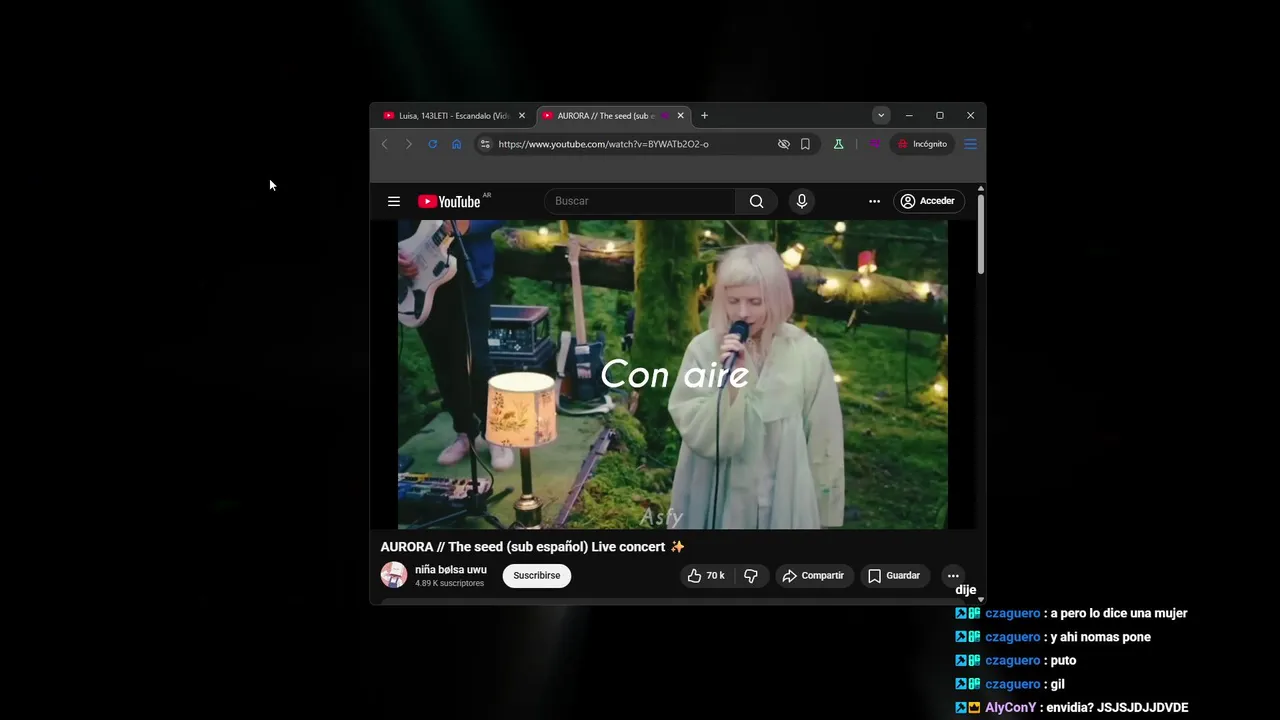
Task: Click the video player area
Action: pos(672,374)
